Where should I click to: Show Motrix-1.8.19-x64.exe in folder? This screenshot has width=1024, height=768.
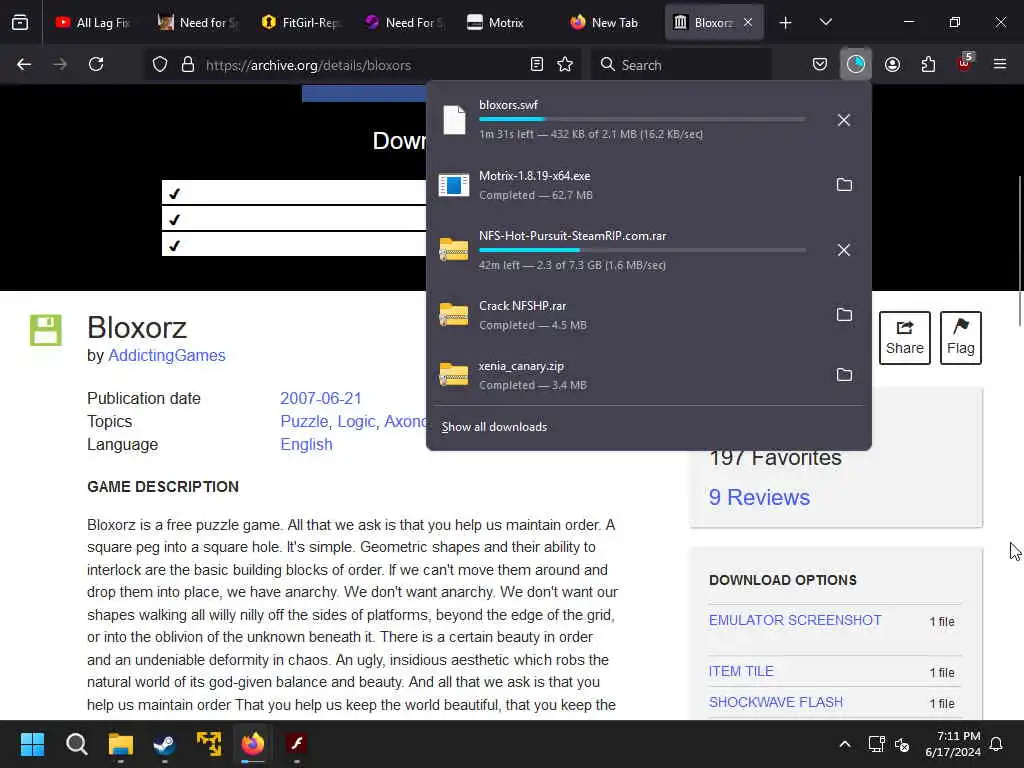point(844,185)
